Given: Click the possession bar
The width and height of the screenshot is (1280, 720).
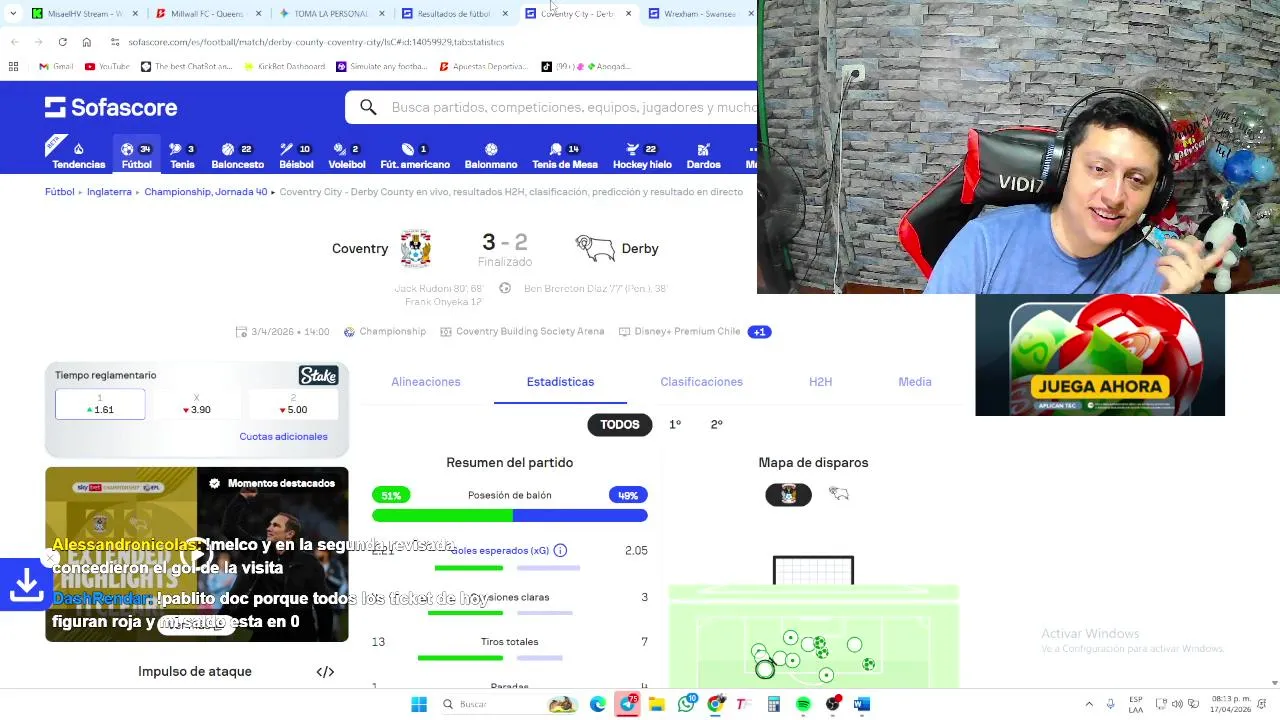Looking at the screenshot, I should click(x=510, y=515).
